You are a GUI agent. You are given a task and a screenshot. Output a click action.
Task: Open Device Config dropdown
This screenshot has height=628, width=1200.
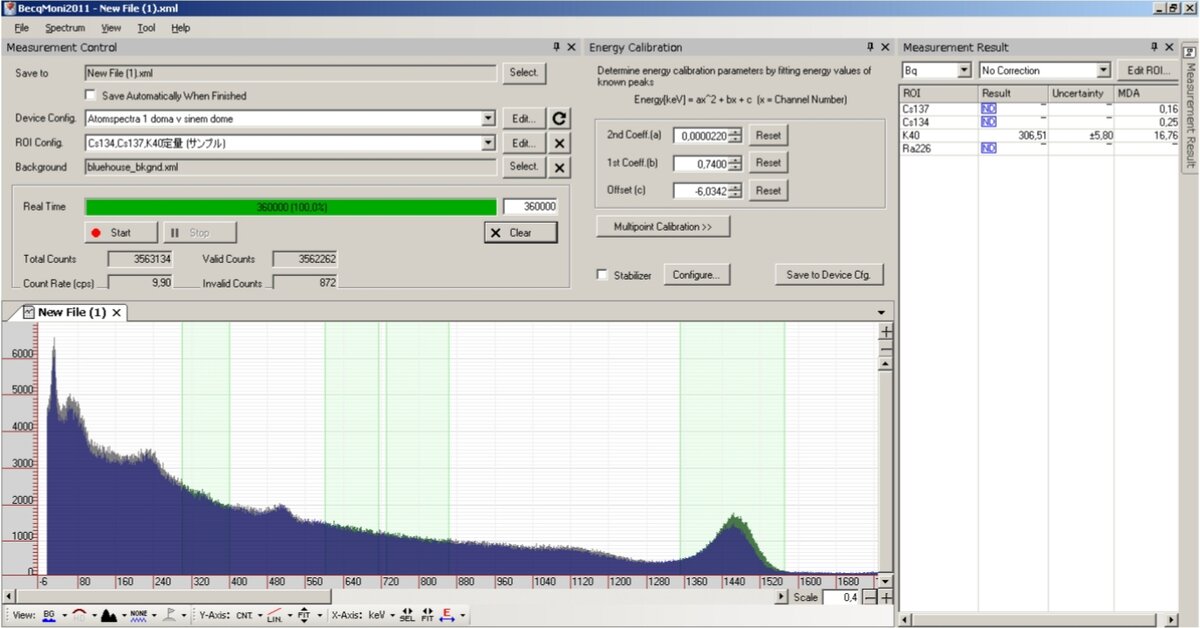pos(488,119)
